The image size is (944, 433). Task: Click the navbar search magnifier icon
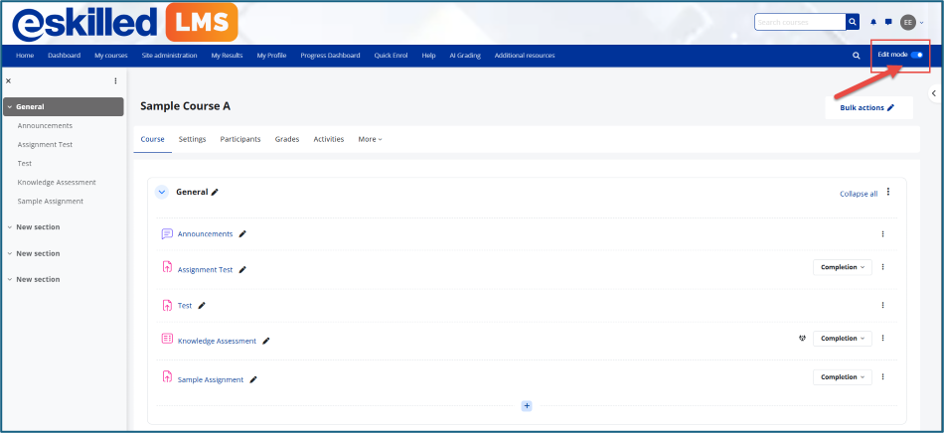pyautogui.click(x=856, y=55)
